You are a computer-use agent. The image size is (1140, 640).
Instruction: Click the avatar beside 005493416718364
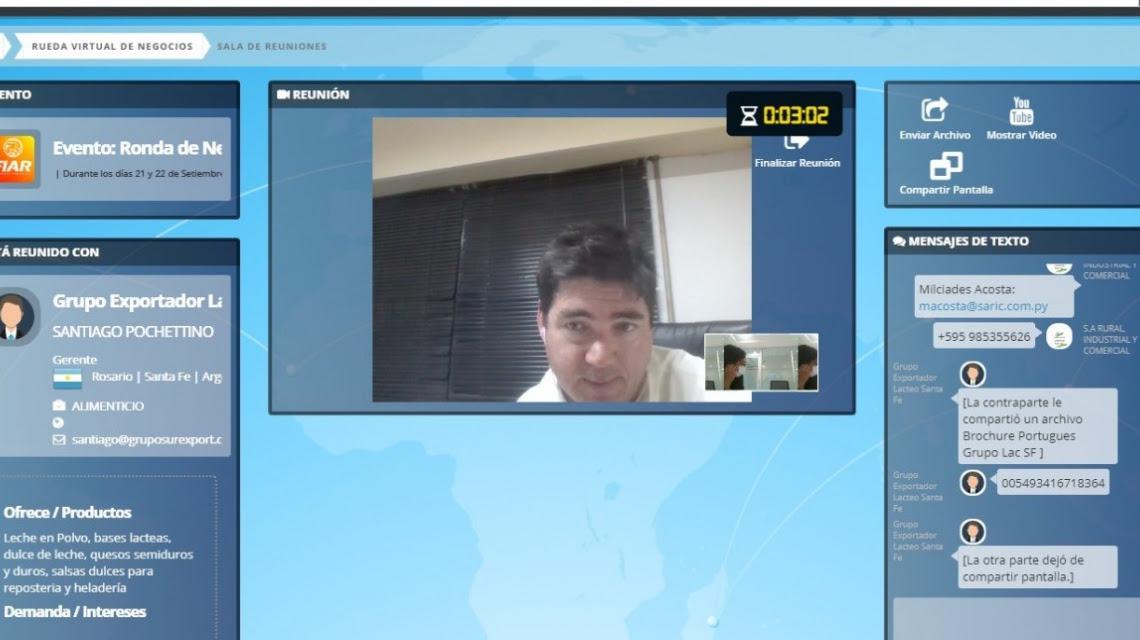pyautogui.click(x=972, y=482)
